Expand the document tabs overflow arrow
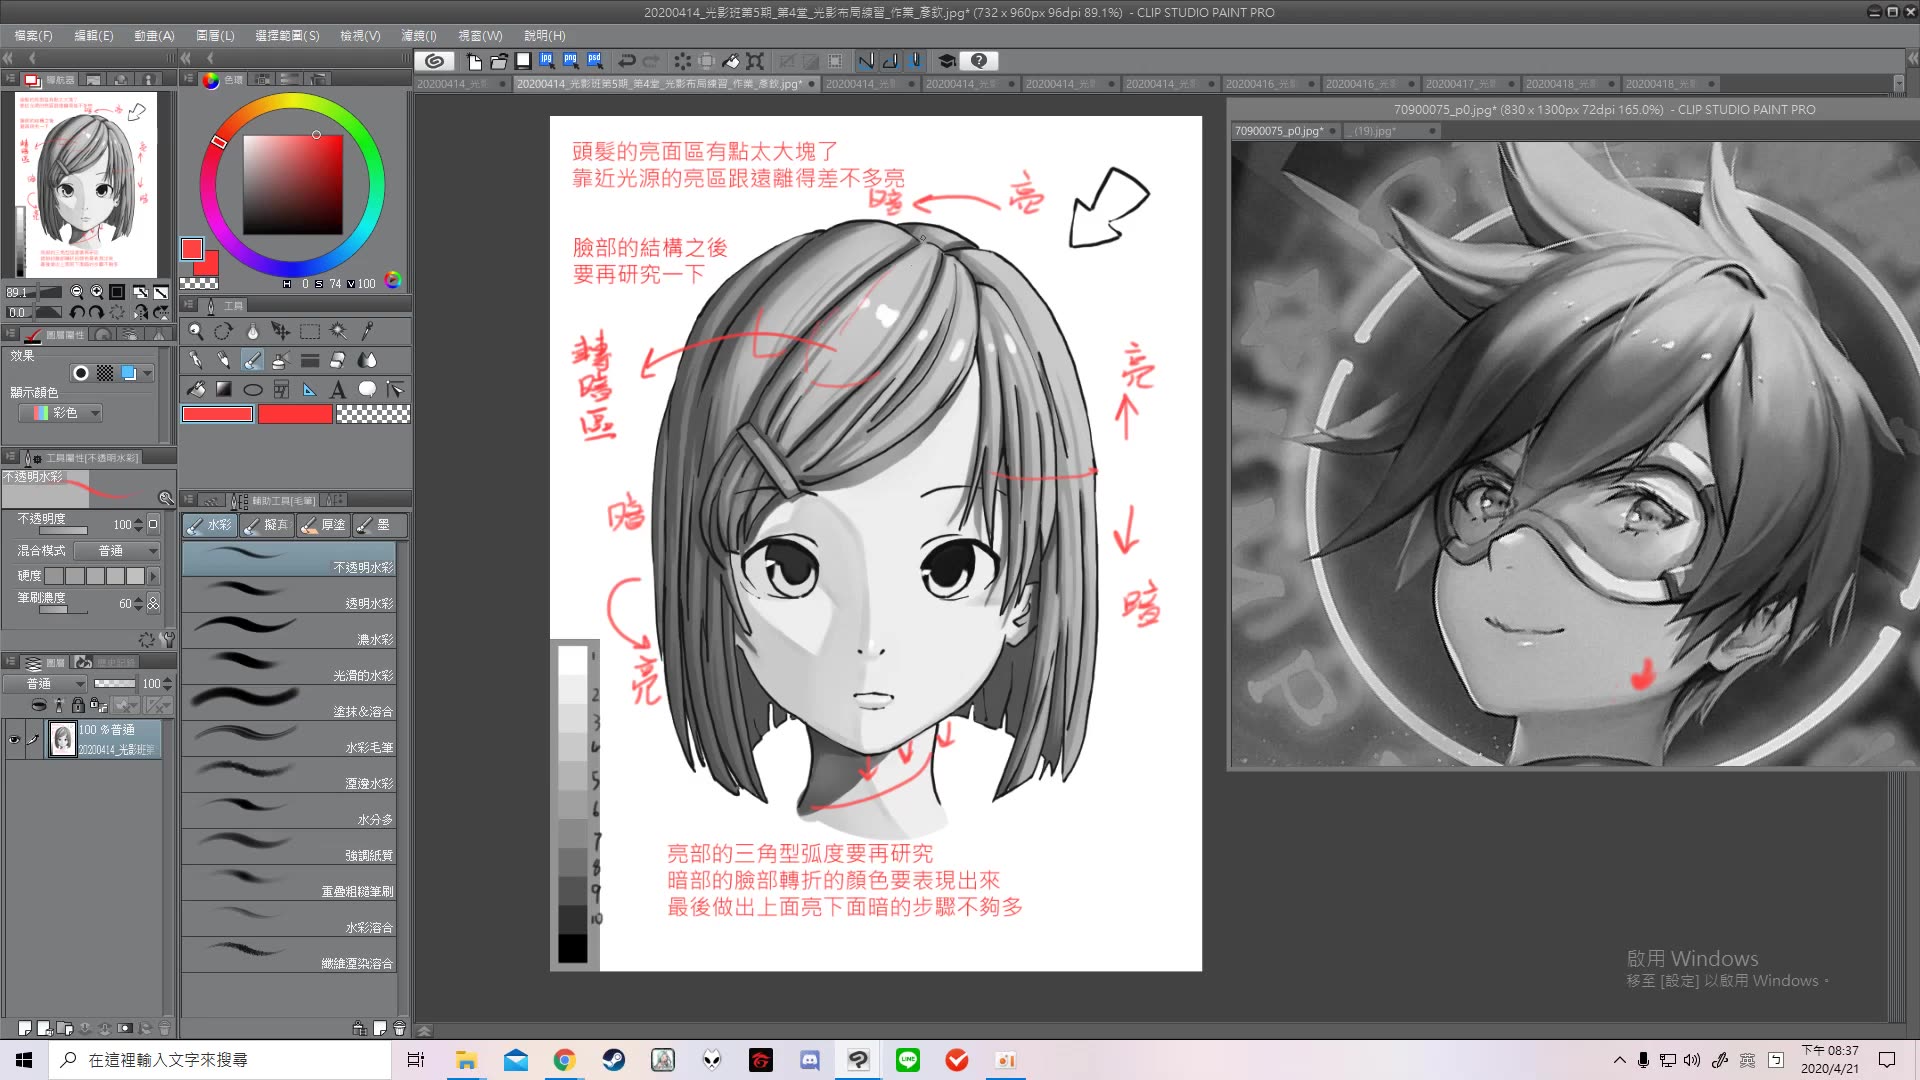Screen dimensions: 1920x1080 tap(1898, 84)
